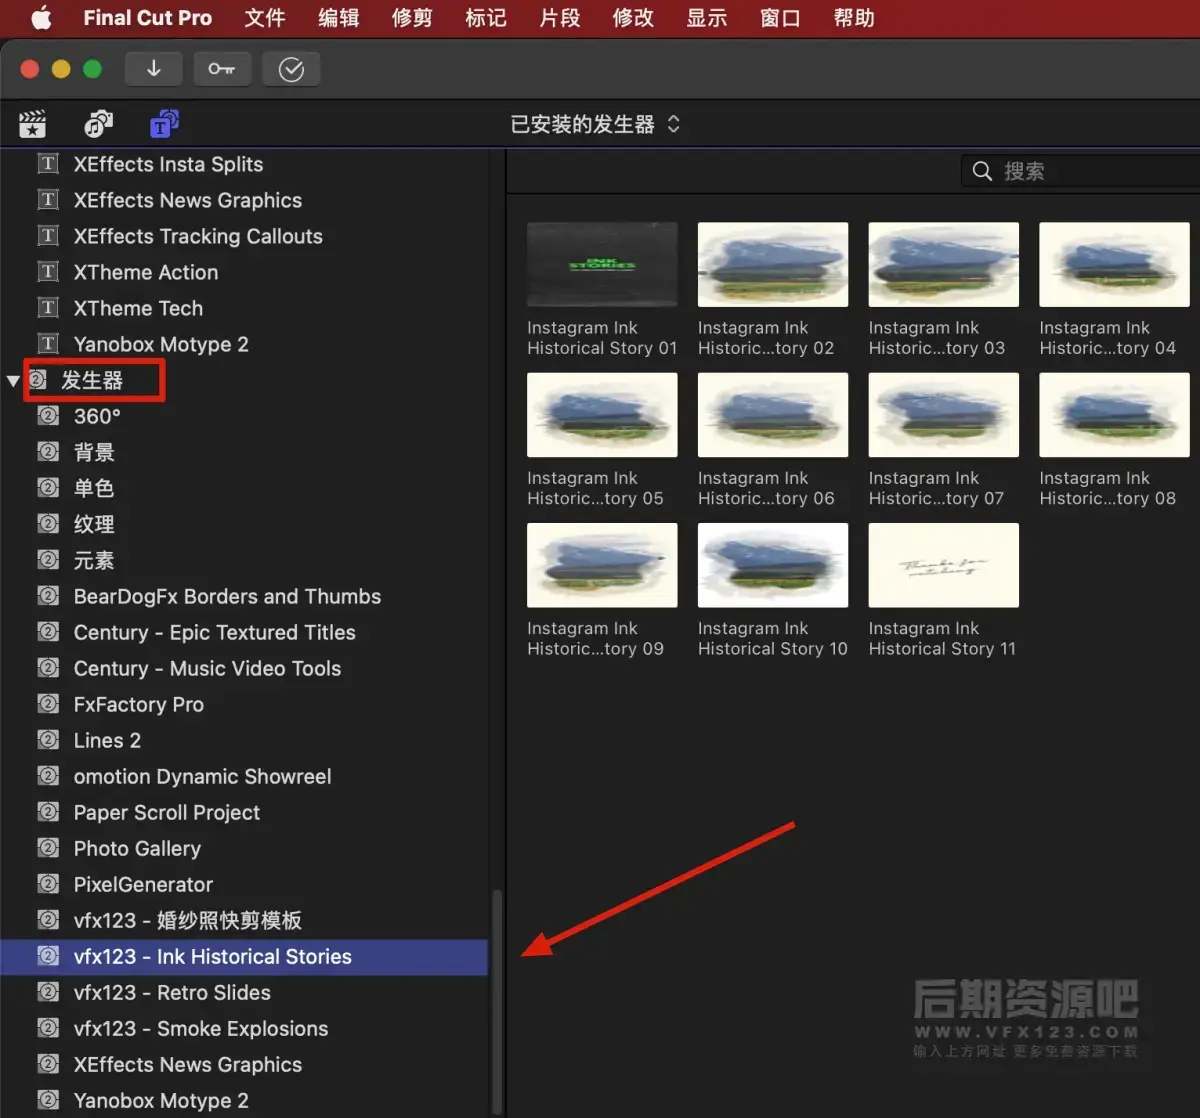Show the titles and generators sidebar
The height and width of the screenshot is (1118, 1200).
pos(164,124)
